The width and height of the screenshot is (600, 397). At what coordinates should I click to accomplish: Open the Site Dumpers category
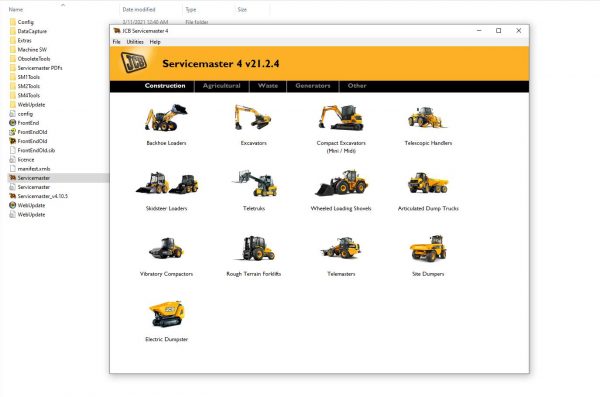click(428, 256)
